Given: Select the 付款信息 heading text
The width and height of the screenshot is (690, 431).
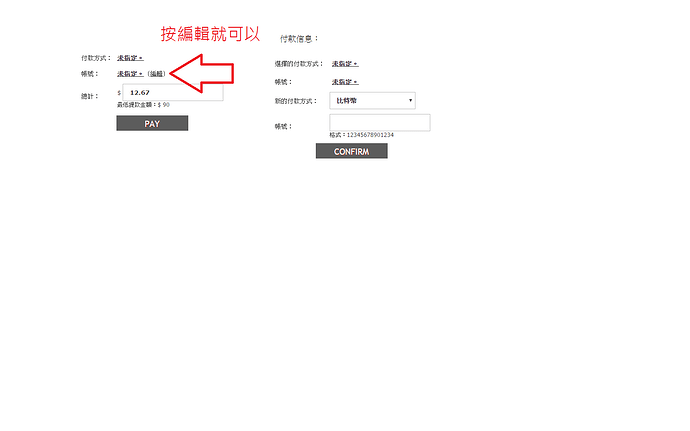Looking at the screenshot, I should (x=299, y=39).
